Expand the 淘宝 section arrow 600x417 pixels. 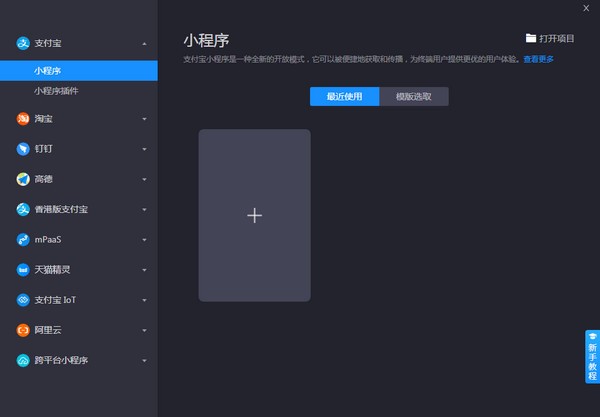[x=144, y=120]
